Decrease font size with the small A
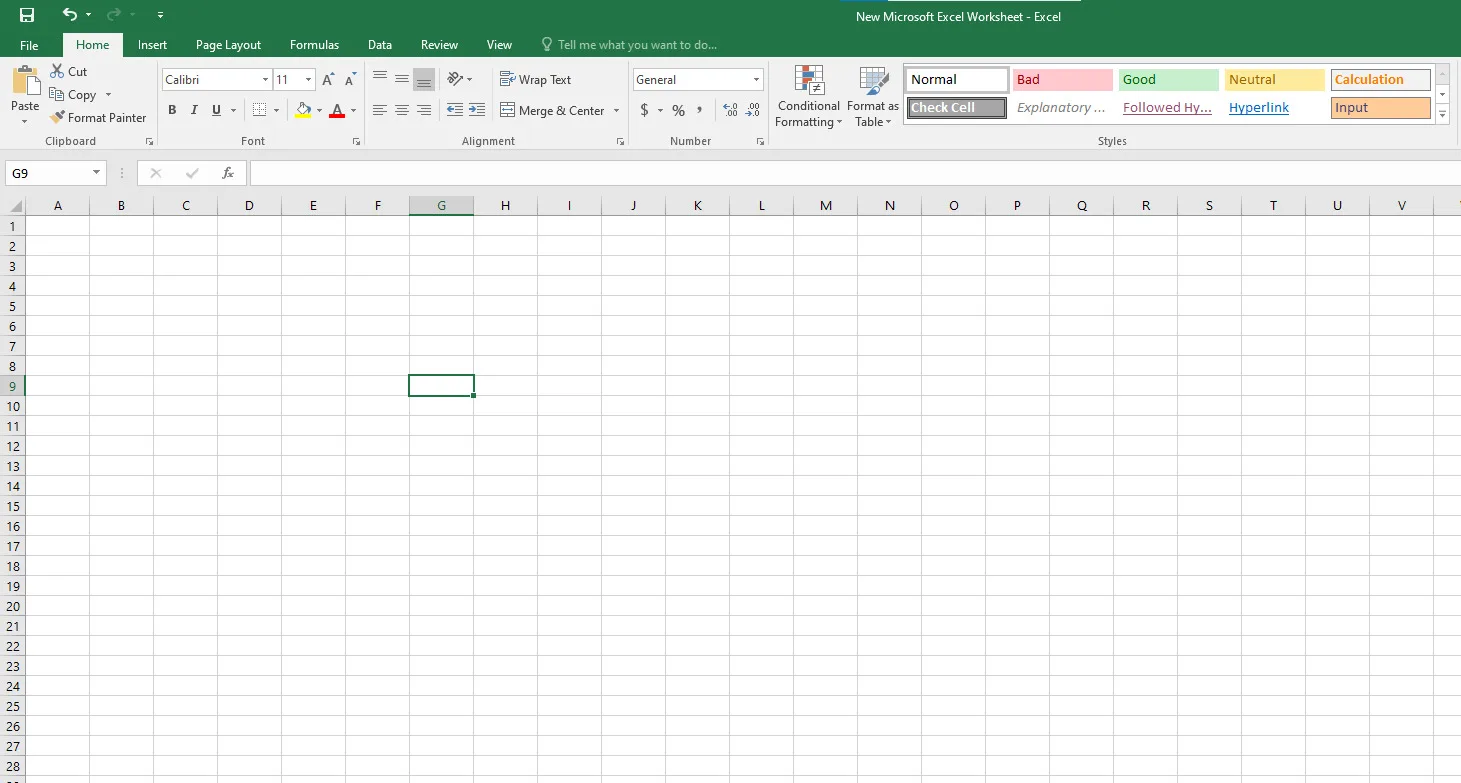The height and width of the screenshot is (783, 1461). [350, 80]
